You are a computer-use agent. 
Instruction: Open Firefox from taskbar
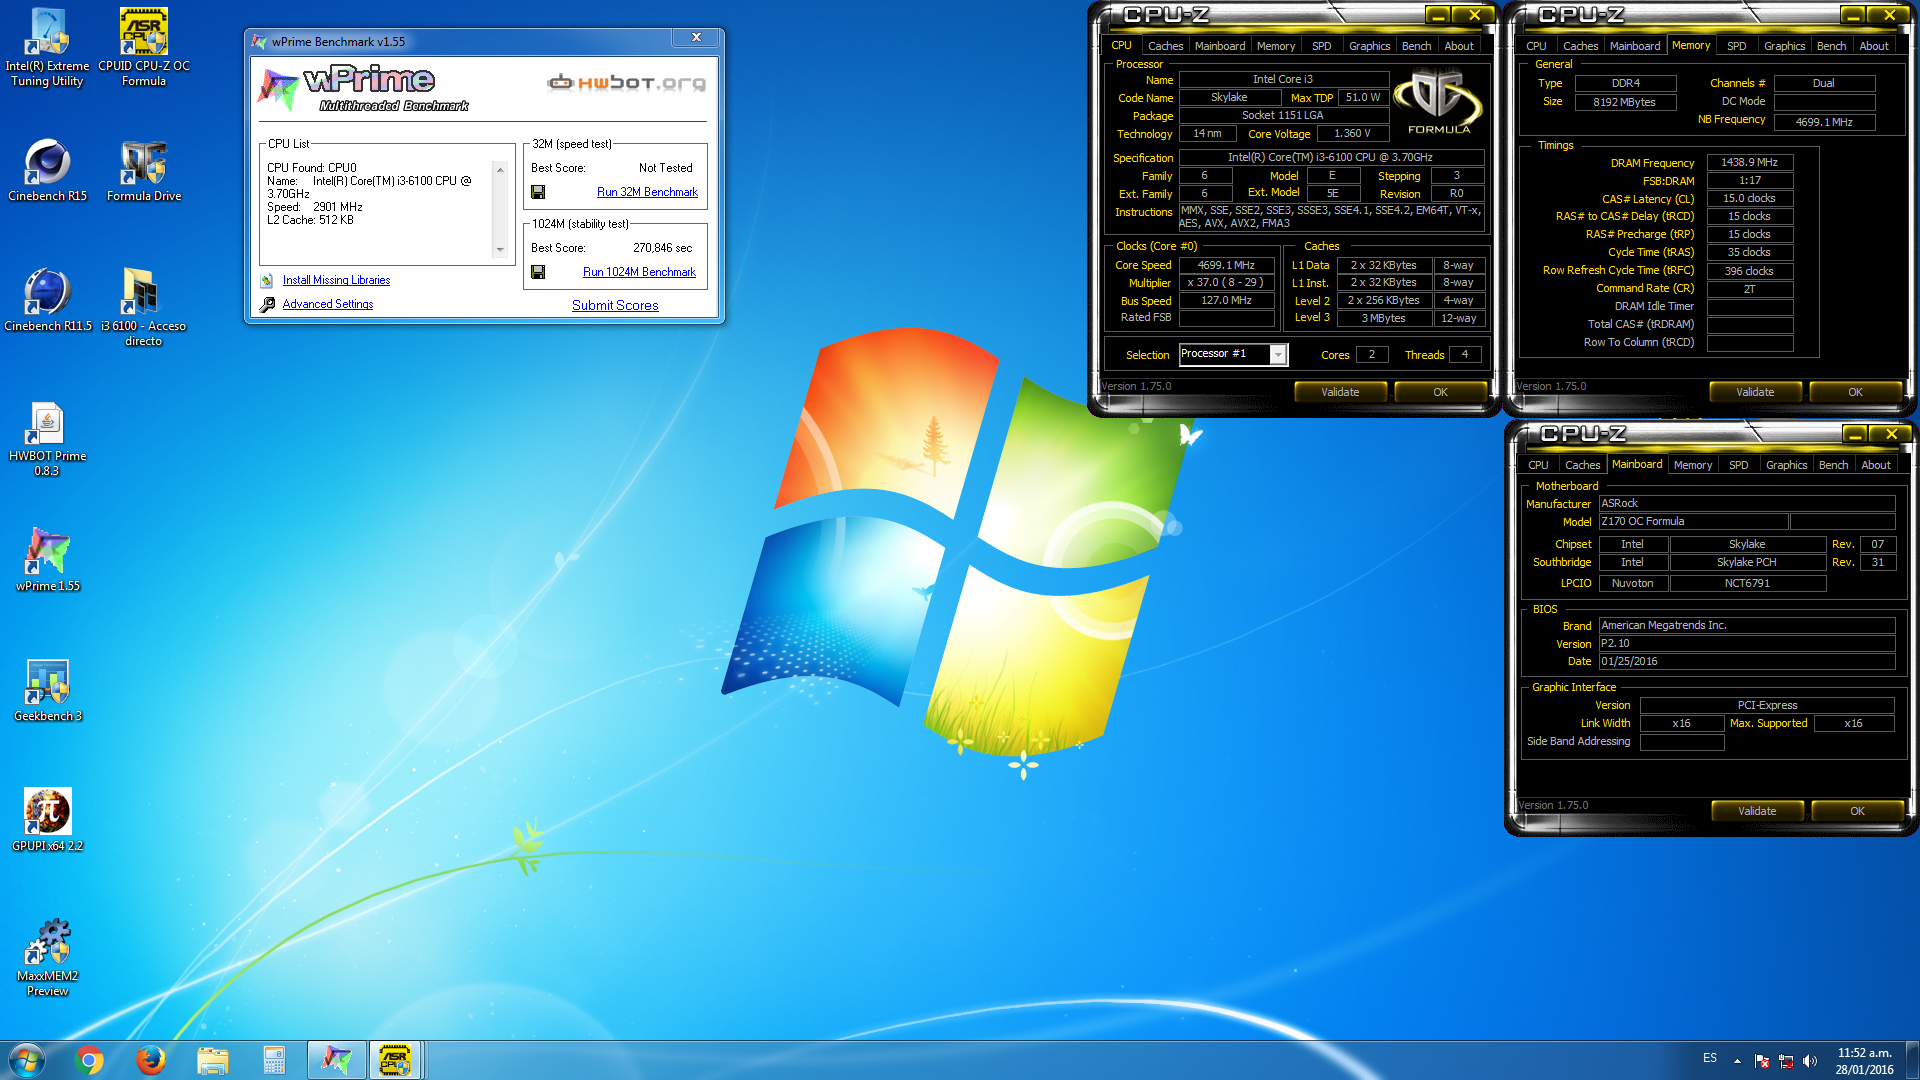coord(151,1060)
